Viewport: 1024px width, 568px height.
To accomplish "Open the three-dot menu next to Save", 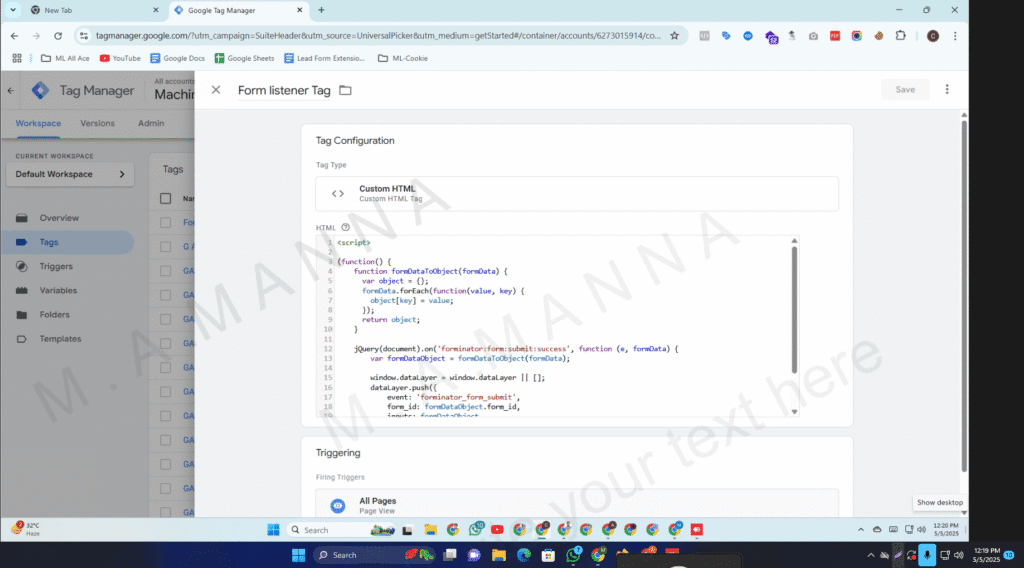I will click(946, 89).
